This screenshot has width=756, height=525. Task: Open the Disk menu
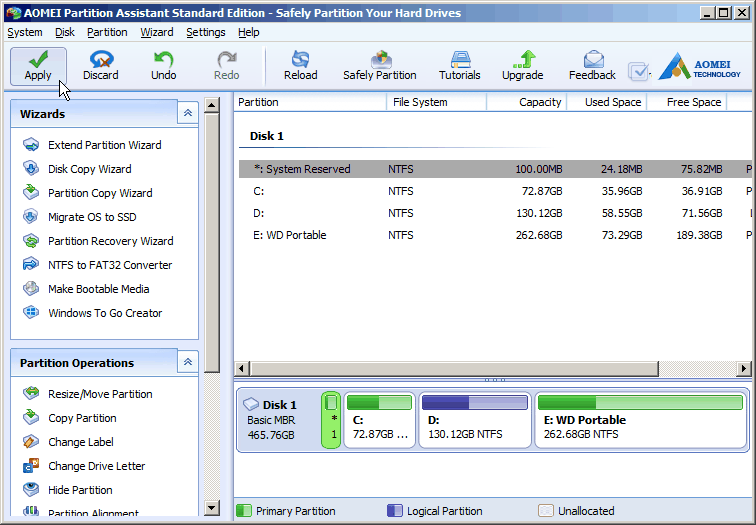coord(65,32)
